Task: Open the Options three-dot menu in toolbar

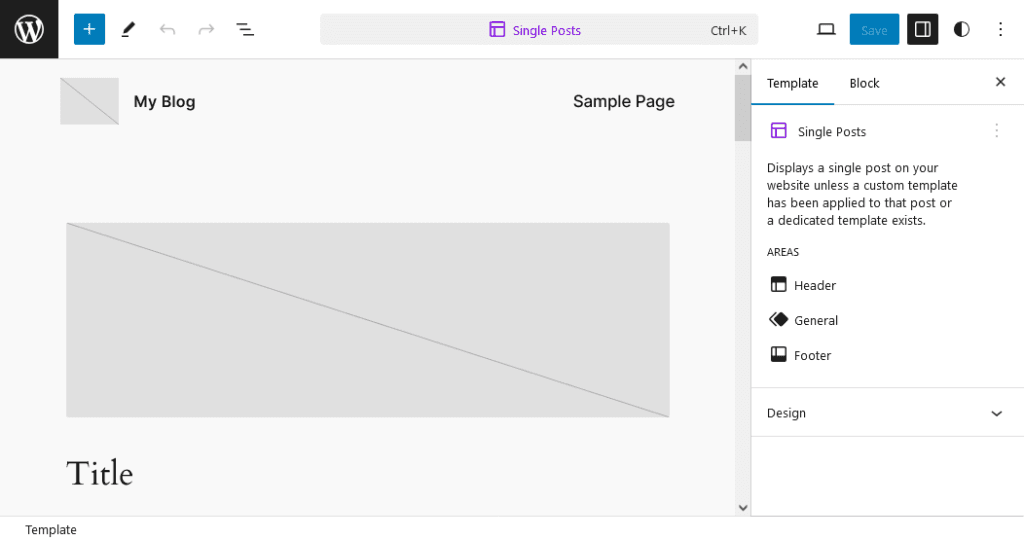Action: (x=1000, y=29)
